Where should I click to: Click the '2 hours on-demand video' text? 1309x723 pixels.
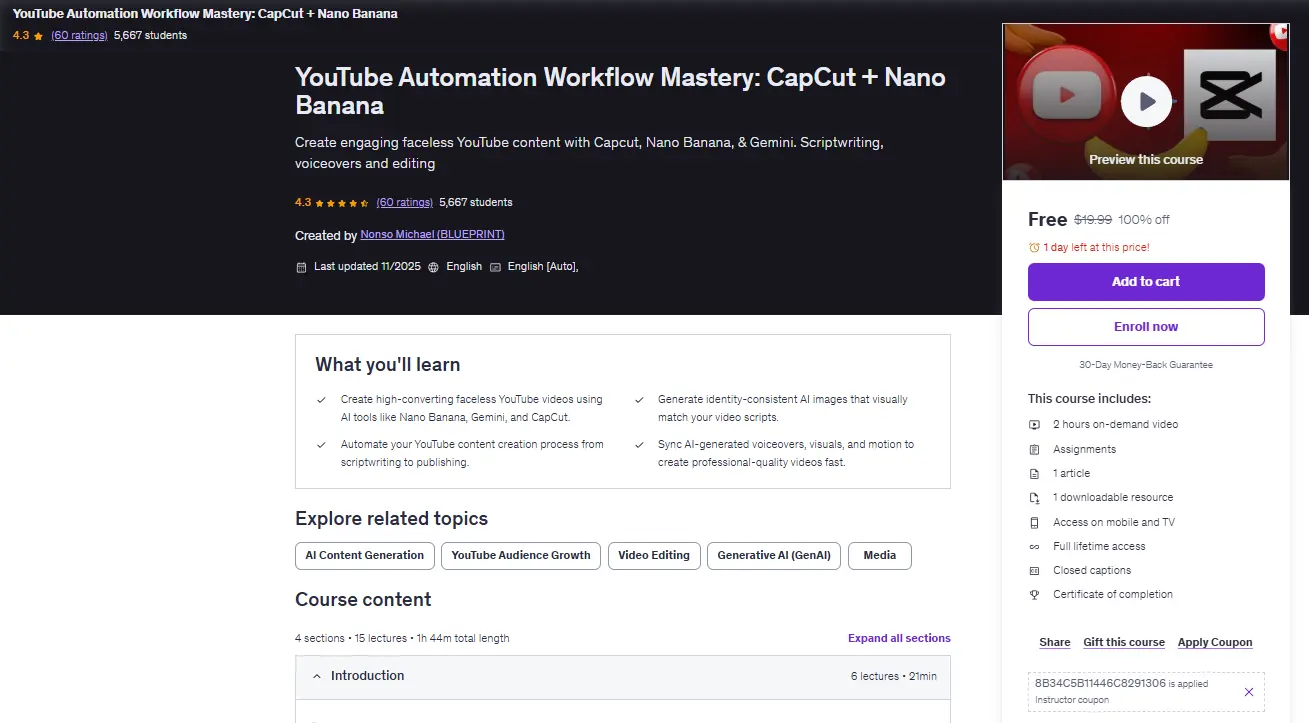[x=1115, y=425]
